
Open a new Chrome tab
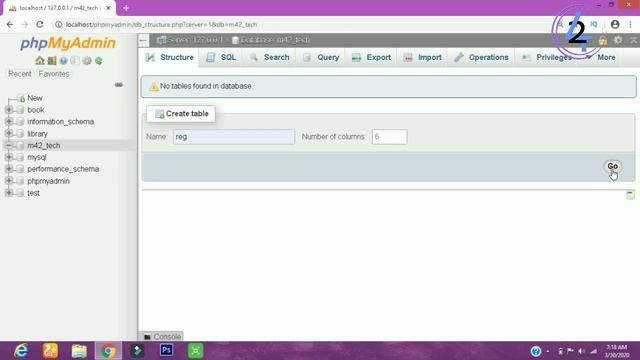pyautogui.click(x=126, y=8)
